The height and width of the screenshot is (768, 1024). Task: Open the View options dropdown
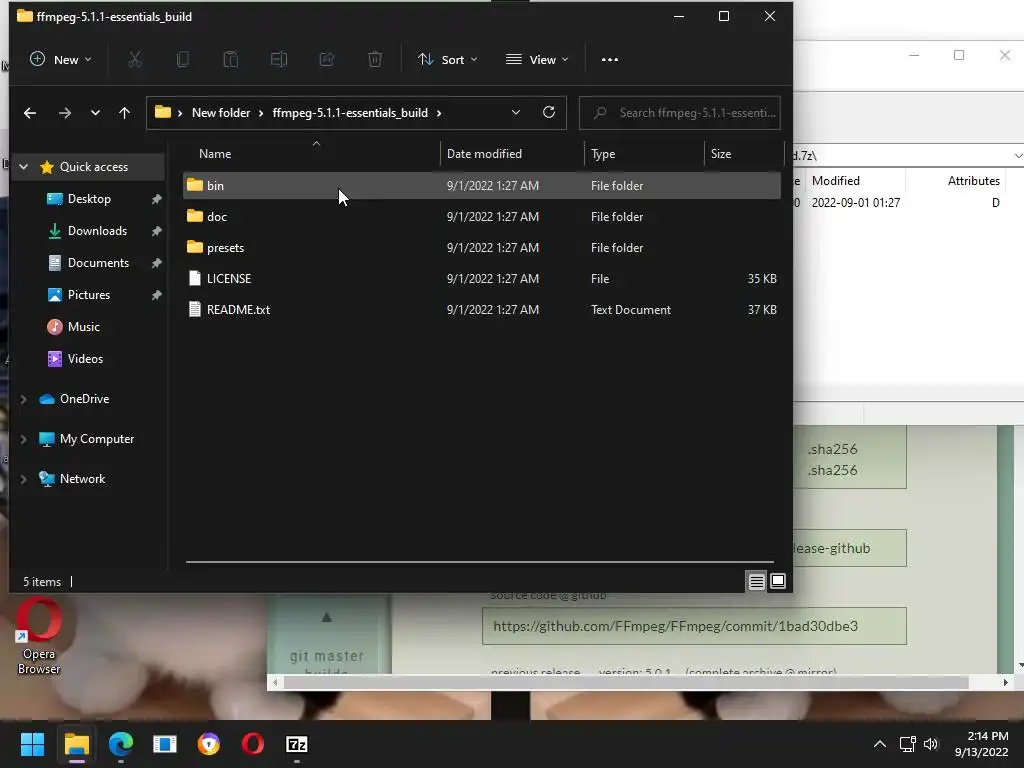tap(537, 59)
